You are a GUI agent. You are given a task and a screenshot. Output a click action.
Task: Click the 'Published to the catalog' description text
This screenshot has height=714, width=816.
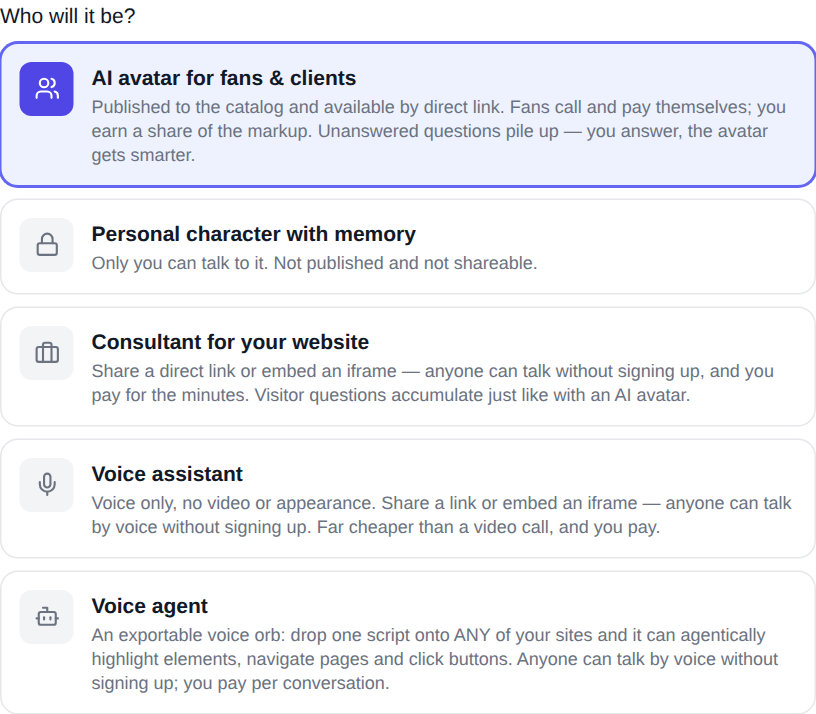tap(439, 131)
